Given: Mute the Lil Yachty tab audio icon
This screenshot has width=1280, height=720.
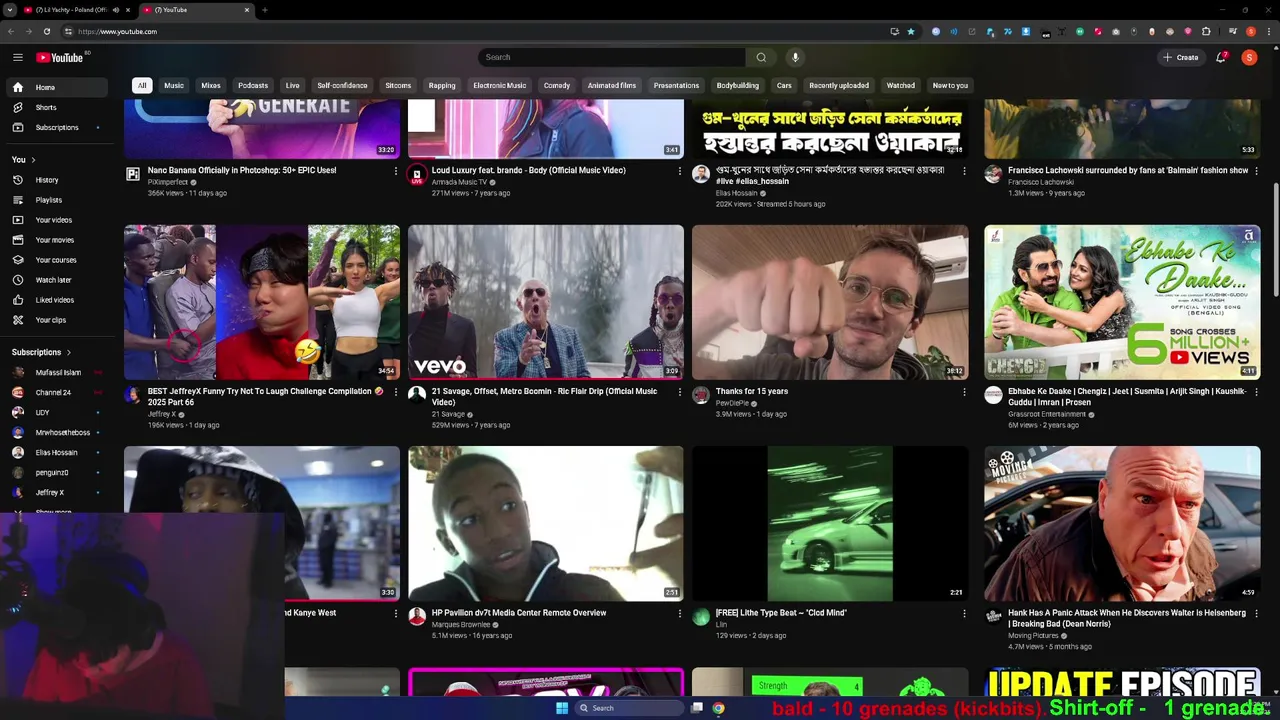Looking at the screenshot, I should pyautogui.click(x=115, y=10).
